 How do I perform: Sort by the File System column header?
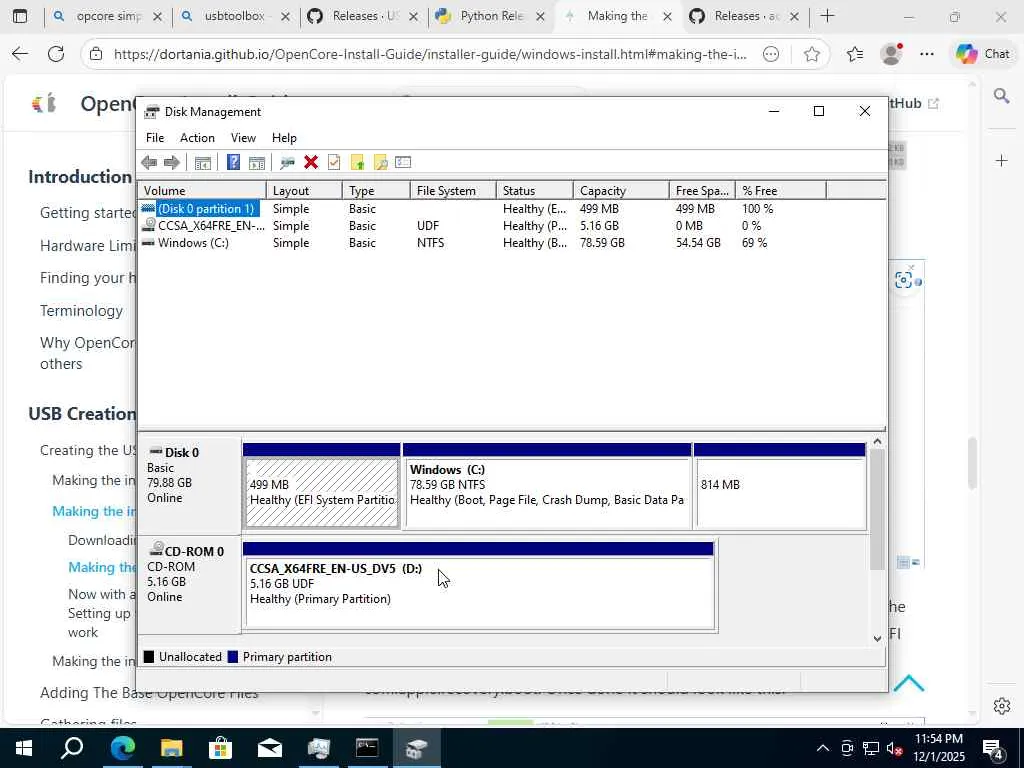[453, 191]
